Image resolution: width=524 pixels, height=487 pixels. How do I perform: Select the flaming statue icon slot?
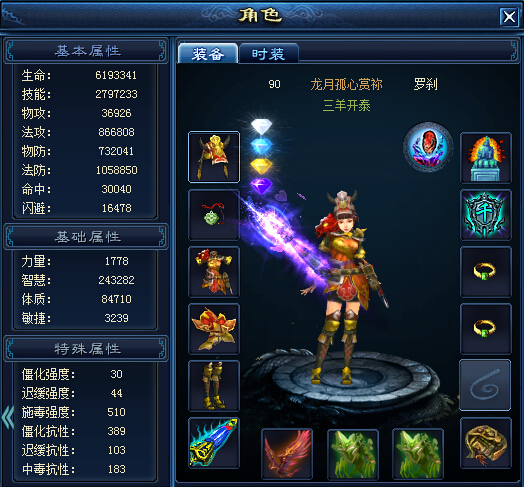(x=486, y=158)
